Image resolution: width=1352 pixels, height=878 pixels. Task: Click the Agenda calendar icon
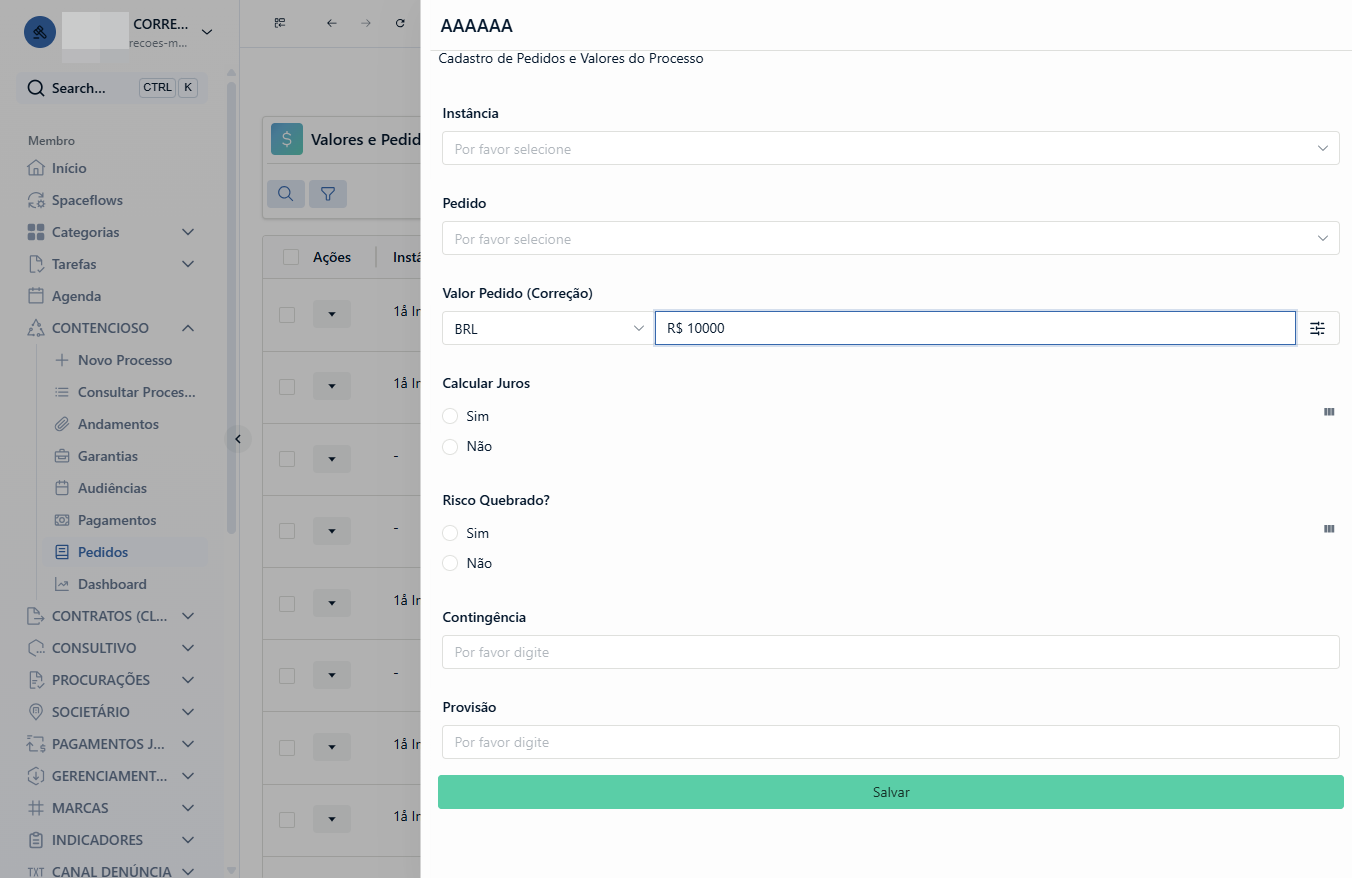[x=36, y=296]
